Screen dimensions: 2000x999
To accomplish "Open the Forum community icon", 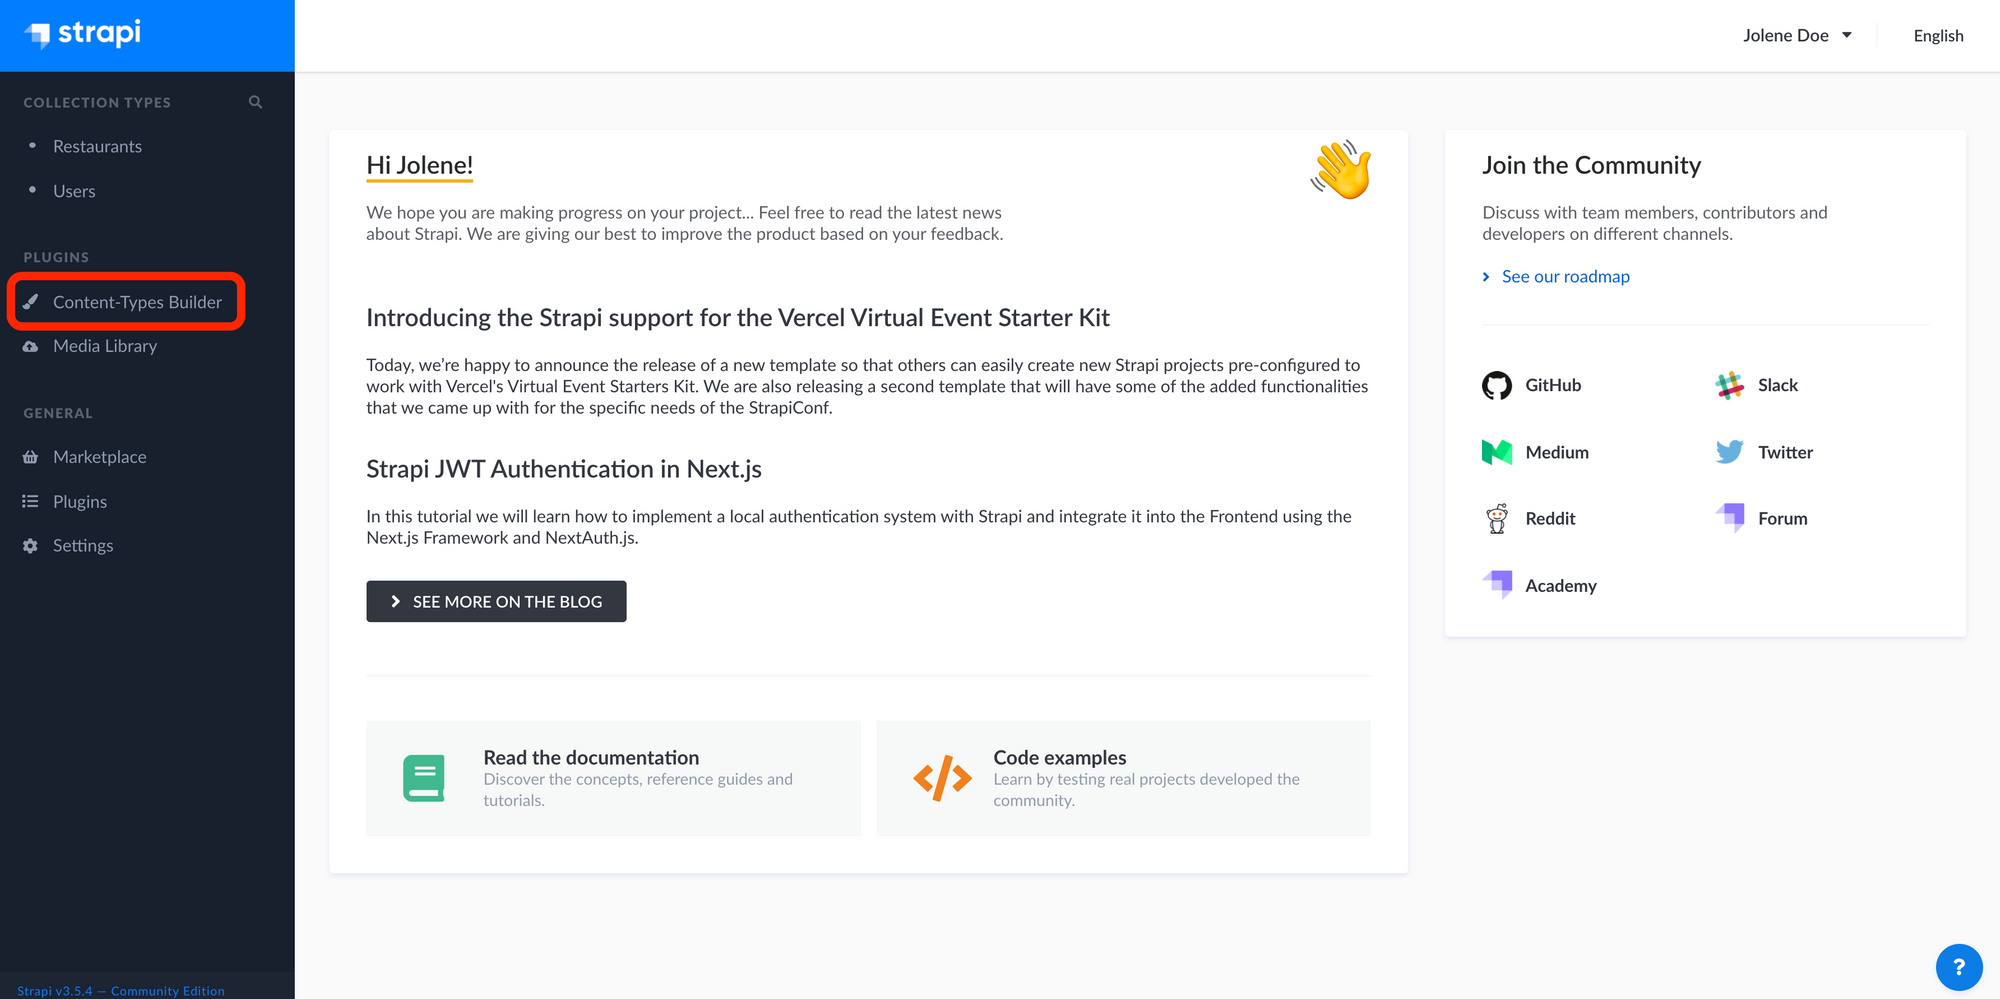I will 1730,517.
